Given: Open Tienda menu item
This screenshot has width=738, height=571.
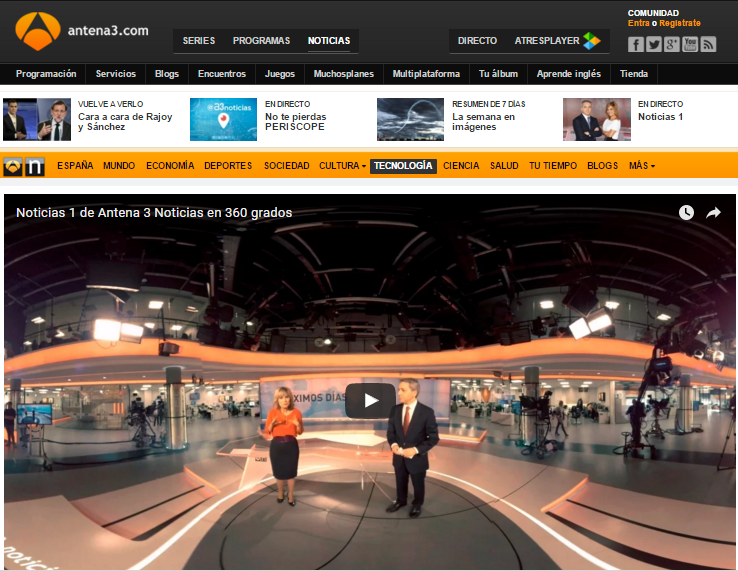Looking at the screenshot, I should tap(634, 74).
